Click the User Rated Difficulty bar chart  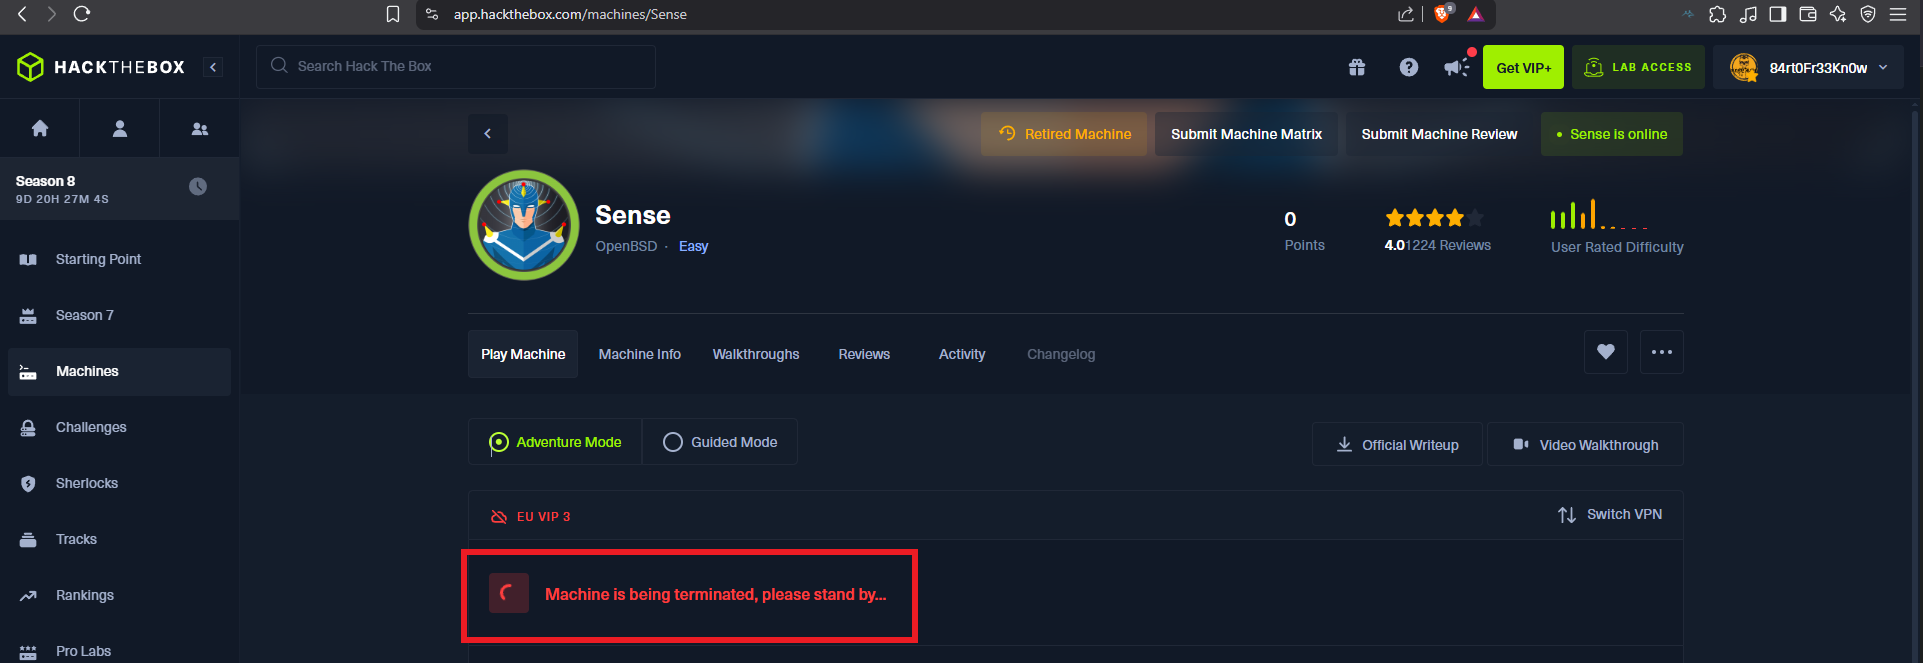click(1599, 215)
